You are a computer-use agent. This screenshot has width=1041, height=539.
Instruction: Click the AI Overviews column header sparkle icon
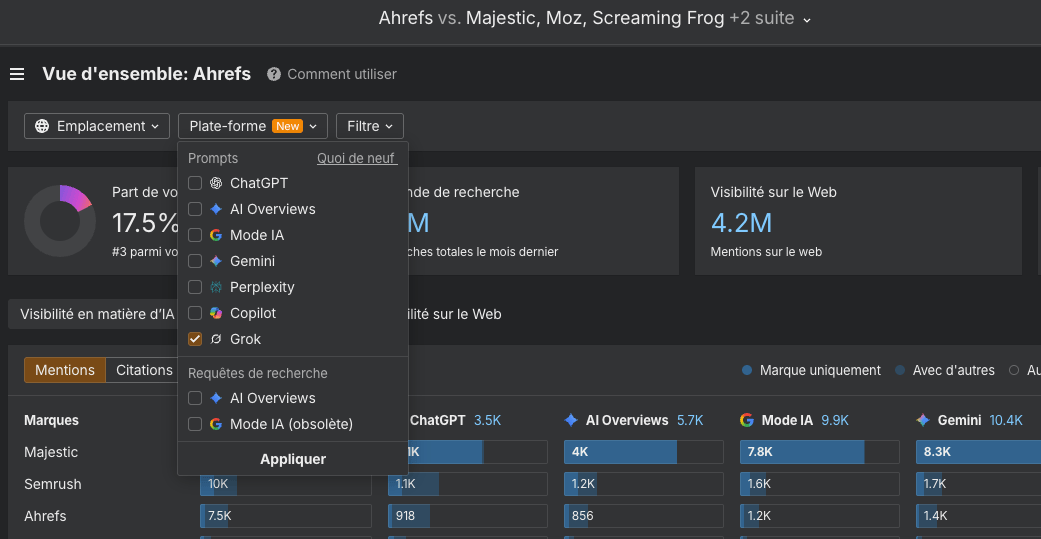pos(571,420)
